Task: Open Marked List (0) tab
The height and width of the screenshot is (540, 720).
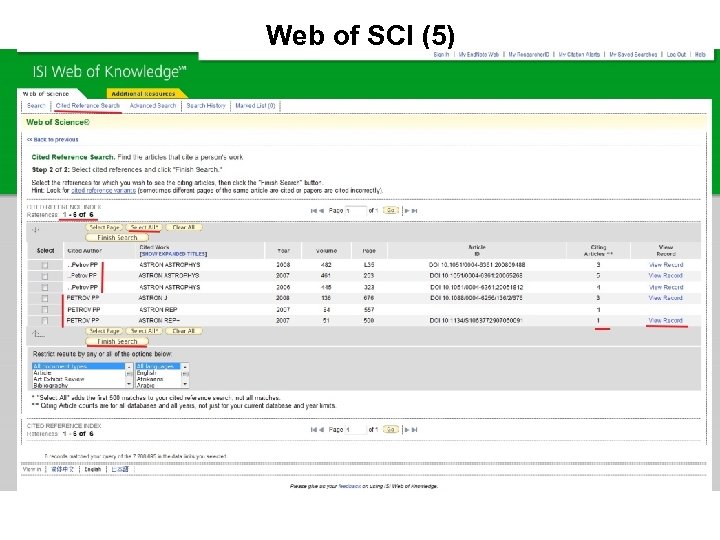Action: click(x=255, y=106)
